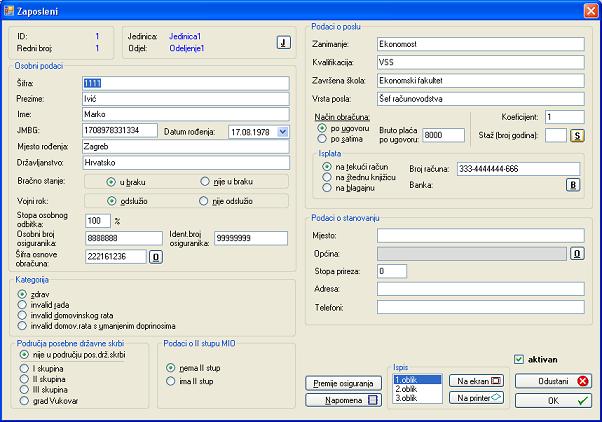This screenshot has width=602, height=422.
Task: Click the O lookup button beside Općina
Action: [x=577, y=253]
